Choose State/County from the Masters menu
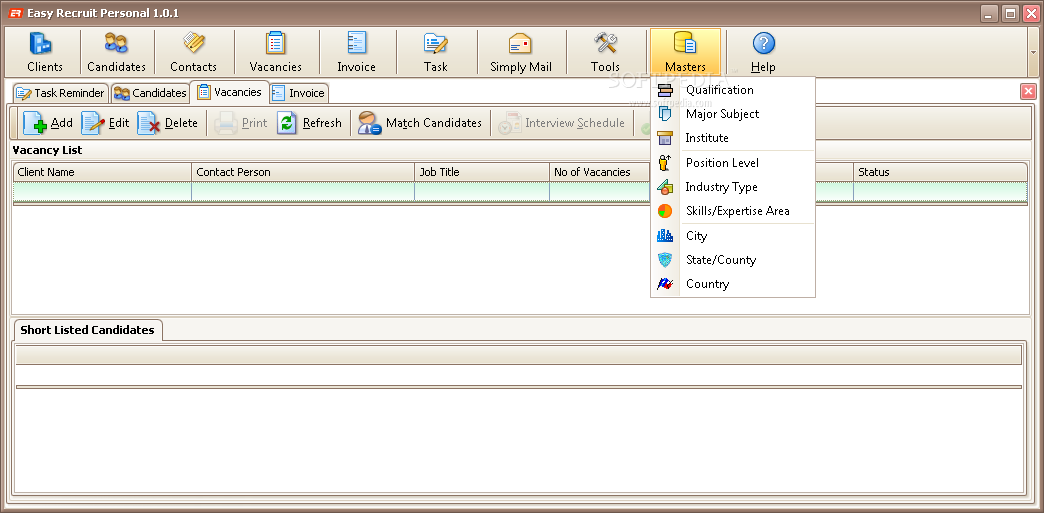Screen dimensions: 1044x513 click(732, 260)
